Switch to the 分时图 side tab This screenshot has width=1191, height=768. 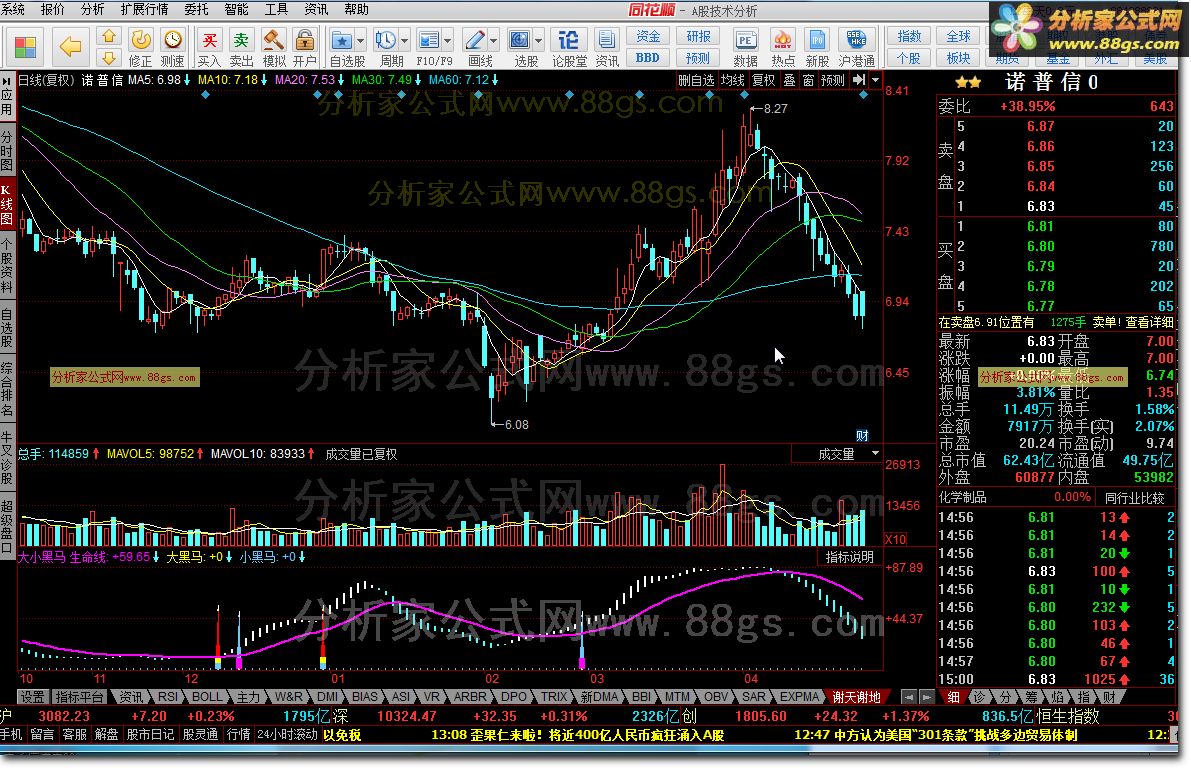7,150
